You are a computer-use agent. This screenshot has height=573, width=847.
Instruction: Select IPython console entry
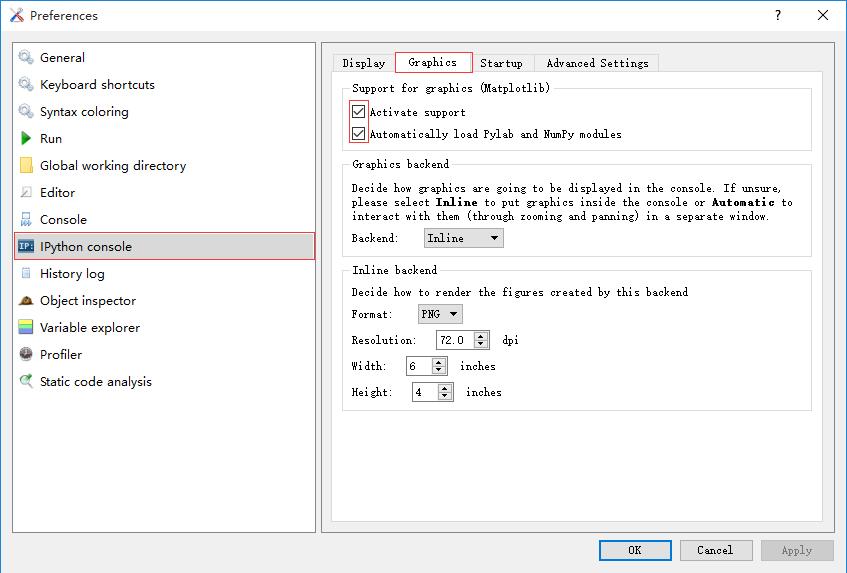(164, 246)
